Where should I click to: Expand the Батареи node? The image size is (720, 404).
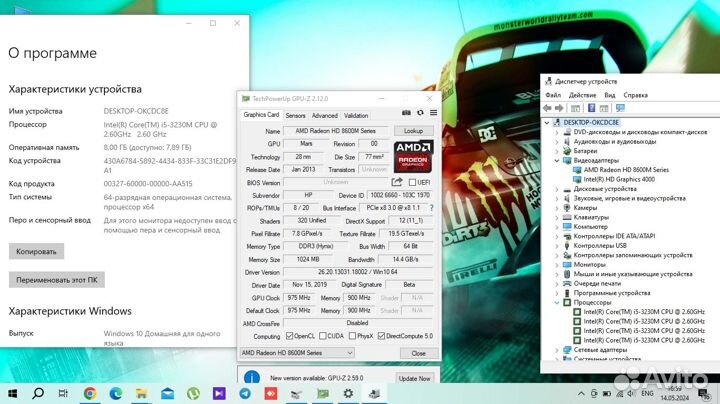pos(557,151)
